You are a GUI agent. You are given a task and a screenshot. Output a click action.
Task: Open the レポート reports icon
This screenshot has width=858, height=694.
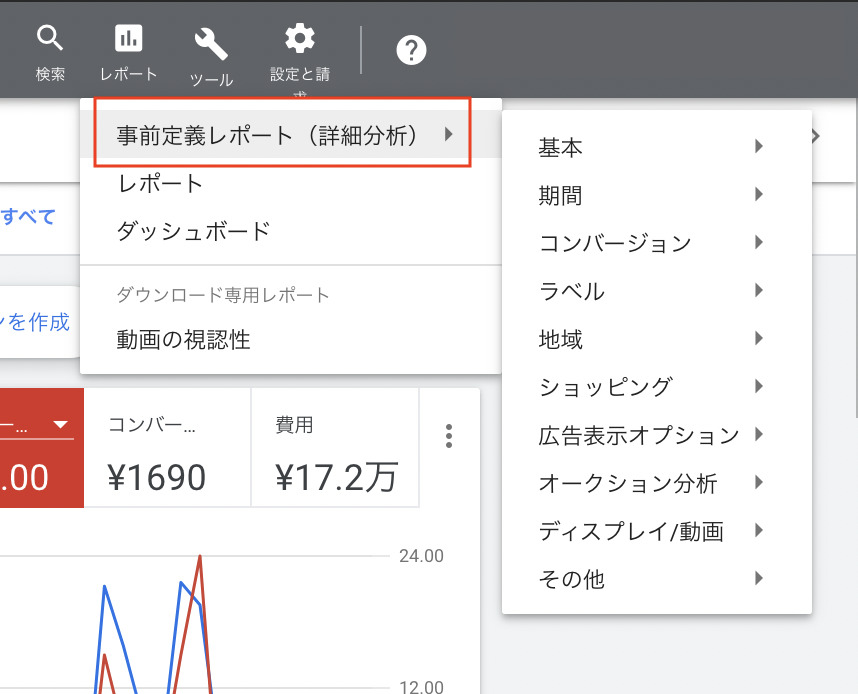tap(128, 40)
